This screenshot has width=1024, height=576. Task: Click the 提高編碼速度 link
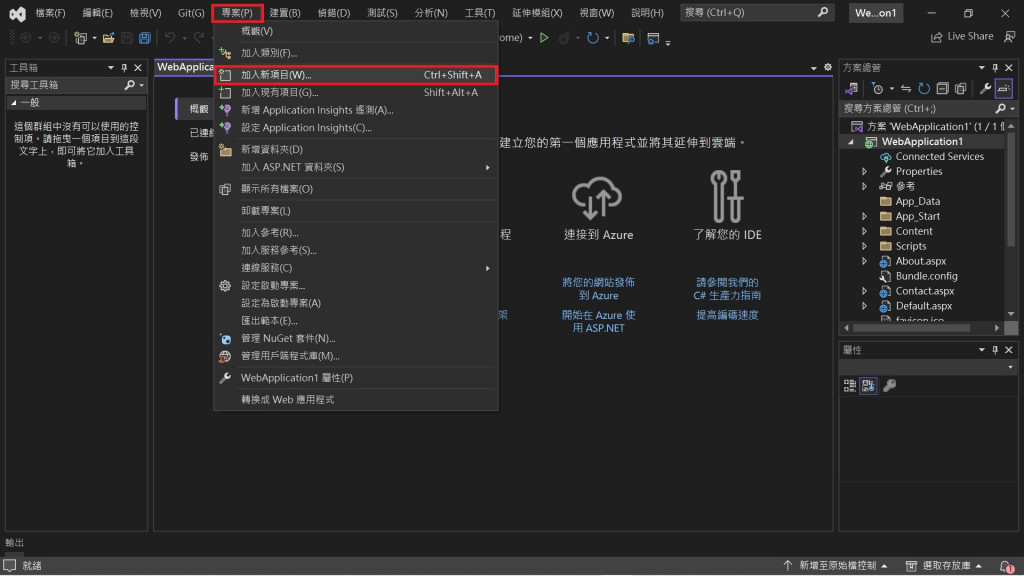coord(727,315)
